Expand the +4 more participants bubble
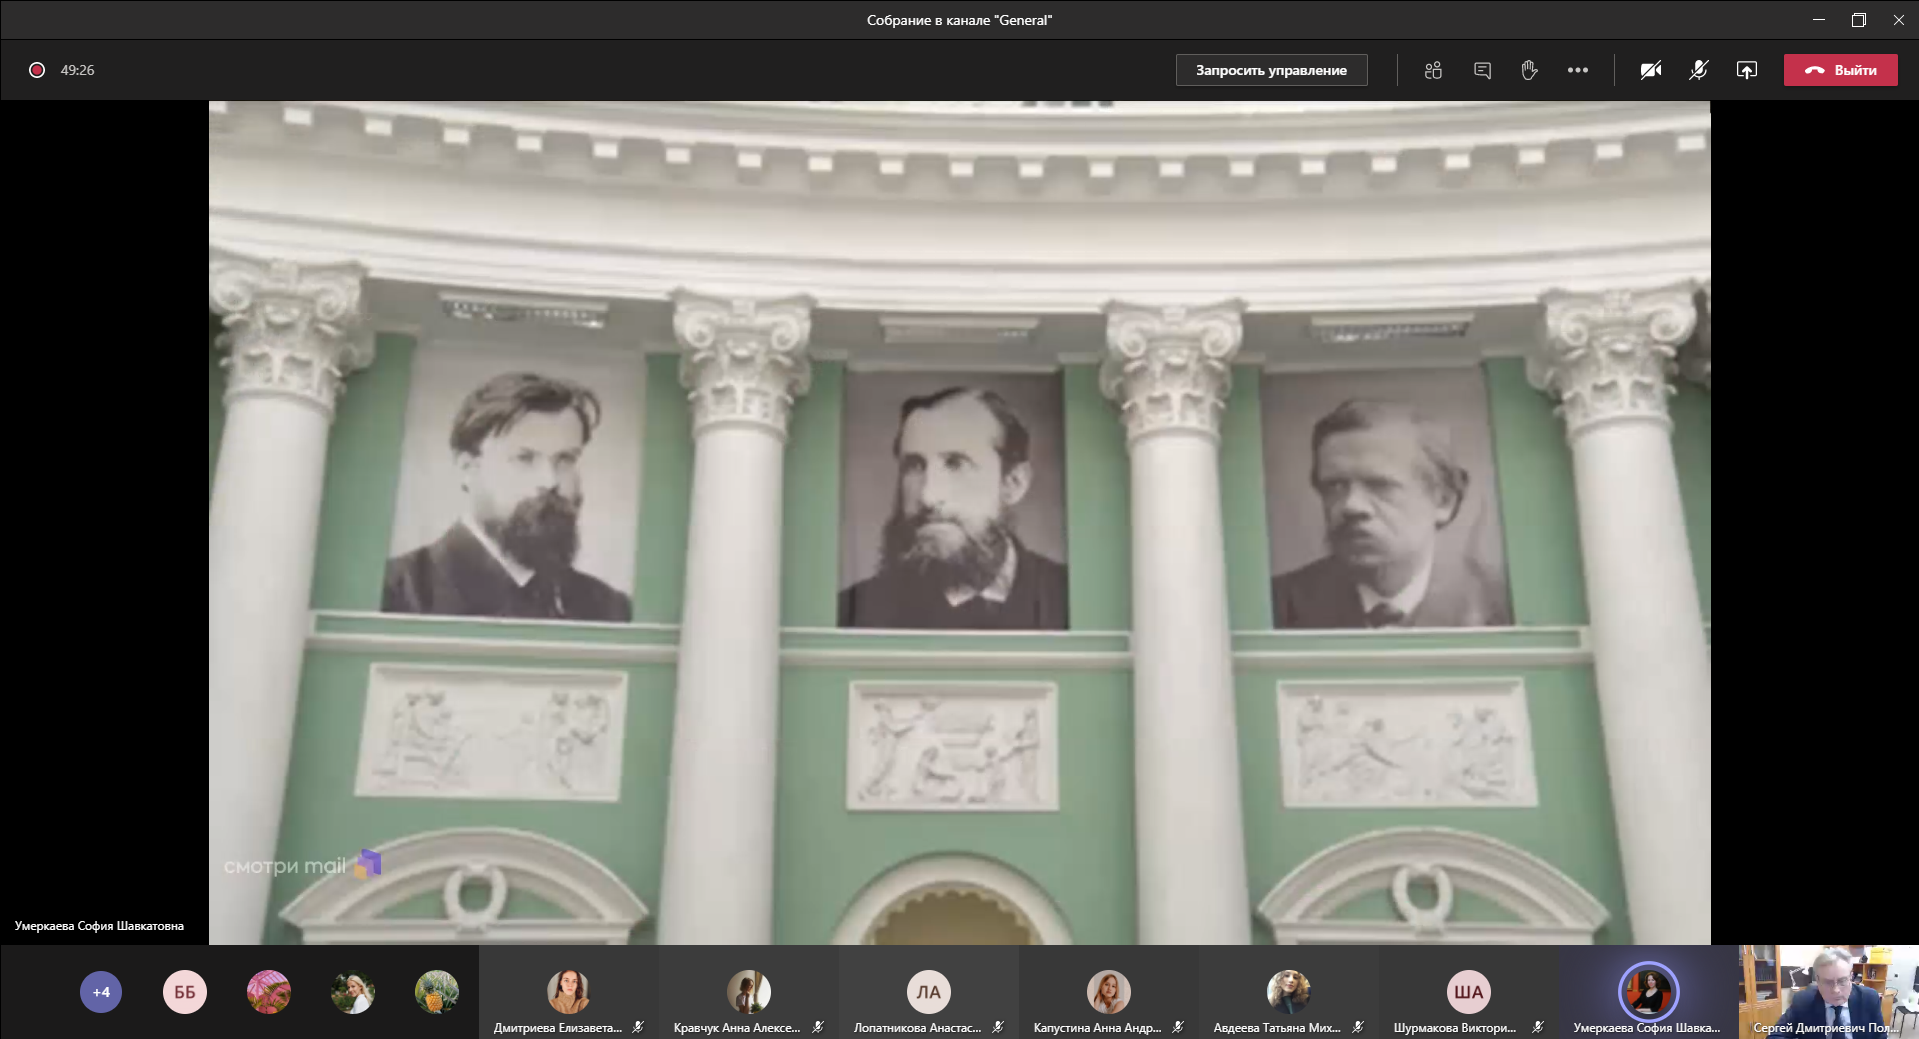The height and width of the screenshot is (1039, 1919). click(x=101, y=992)
